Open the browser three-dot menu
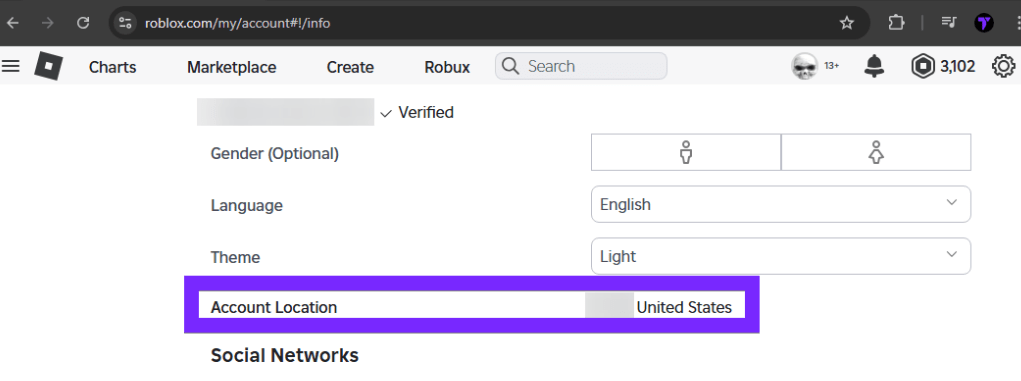 (x=1018, y=23)
